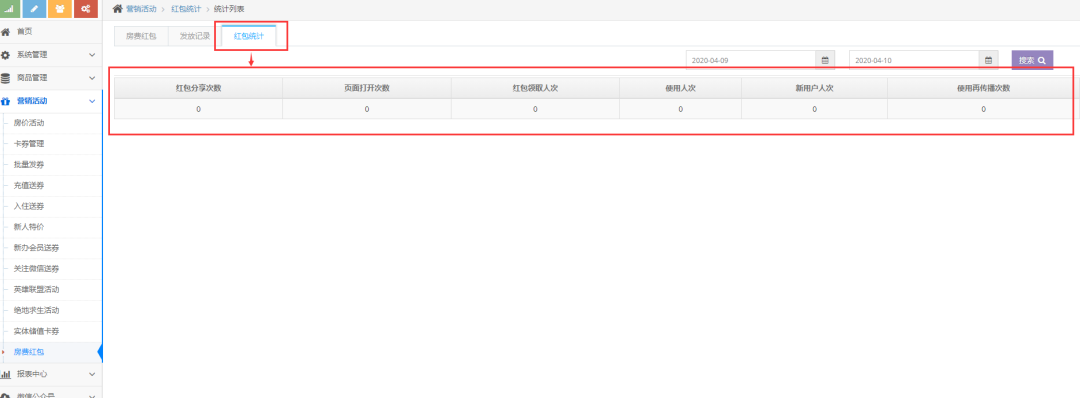Click the 0 value under 红包领取人次

click(x=535, y=109)
